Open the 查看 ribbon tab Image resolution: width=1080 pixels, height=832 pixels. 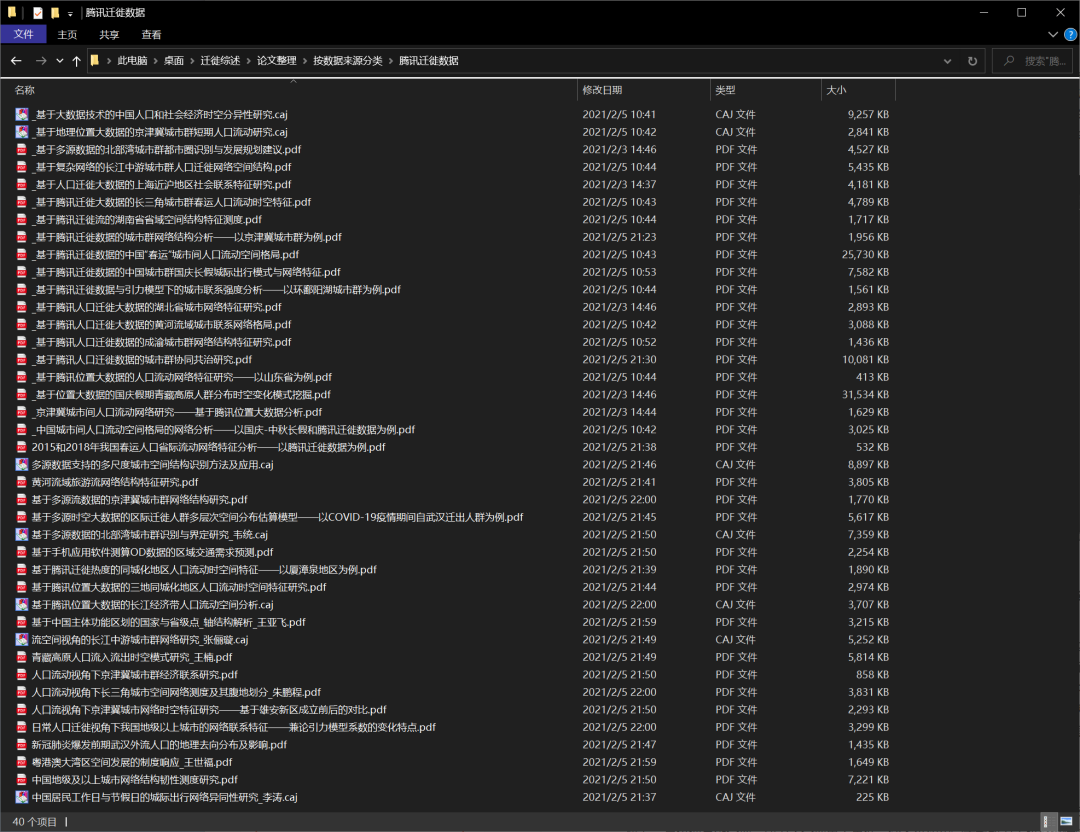(151, 34)
